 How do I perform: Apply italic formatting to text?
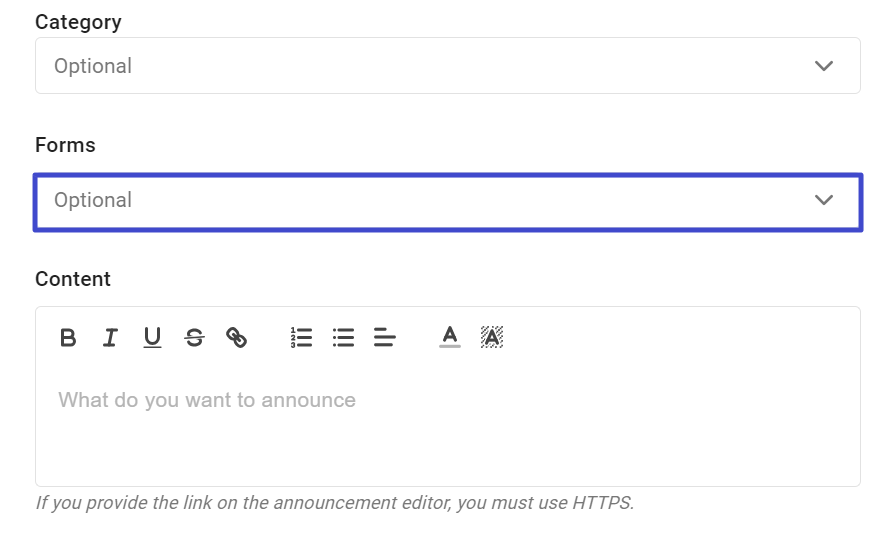pos(110,338)
